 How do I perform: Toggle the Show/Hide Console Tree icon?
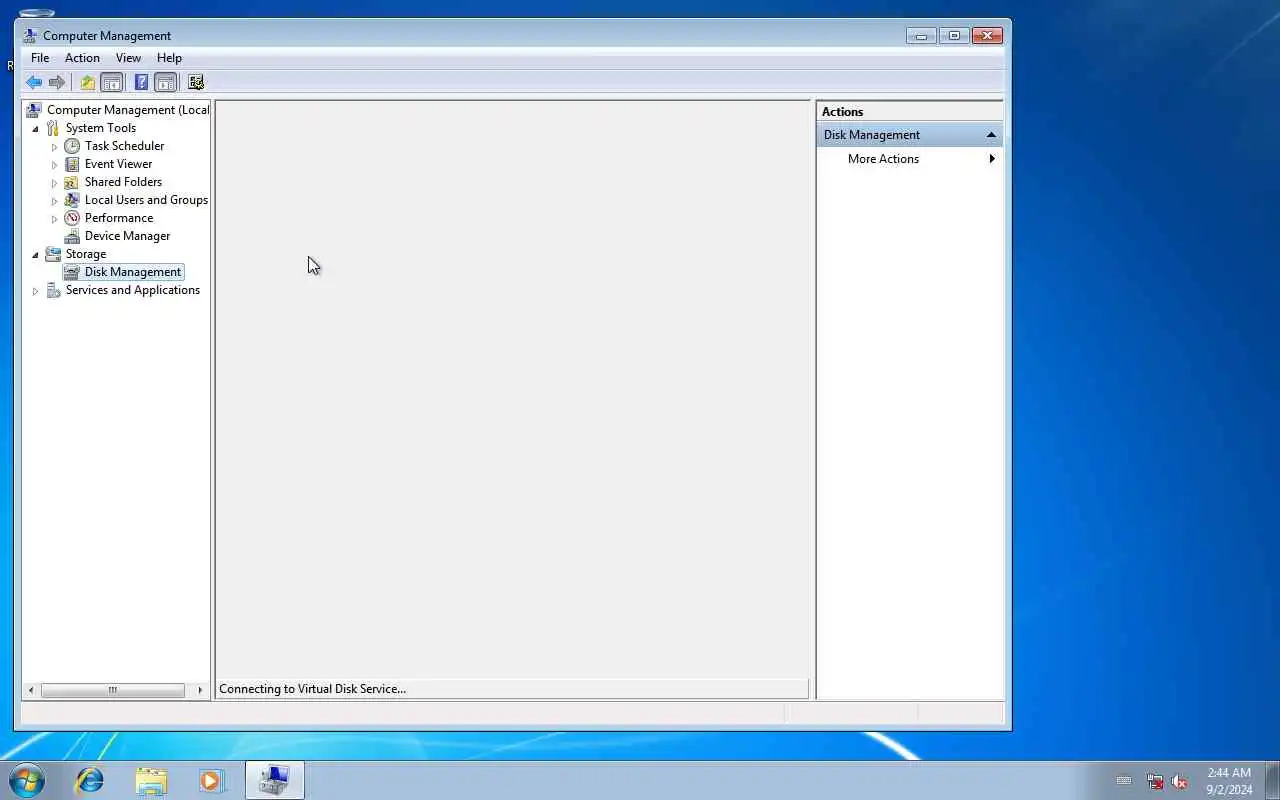112,82
